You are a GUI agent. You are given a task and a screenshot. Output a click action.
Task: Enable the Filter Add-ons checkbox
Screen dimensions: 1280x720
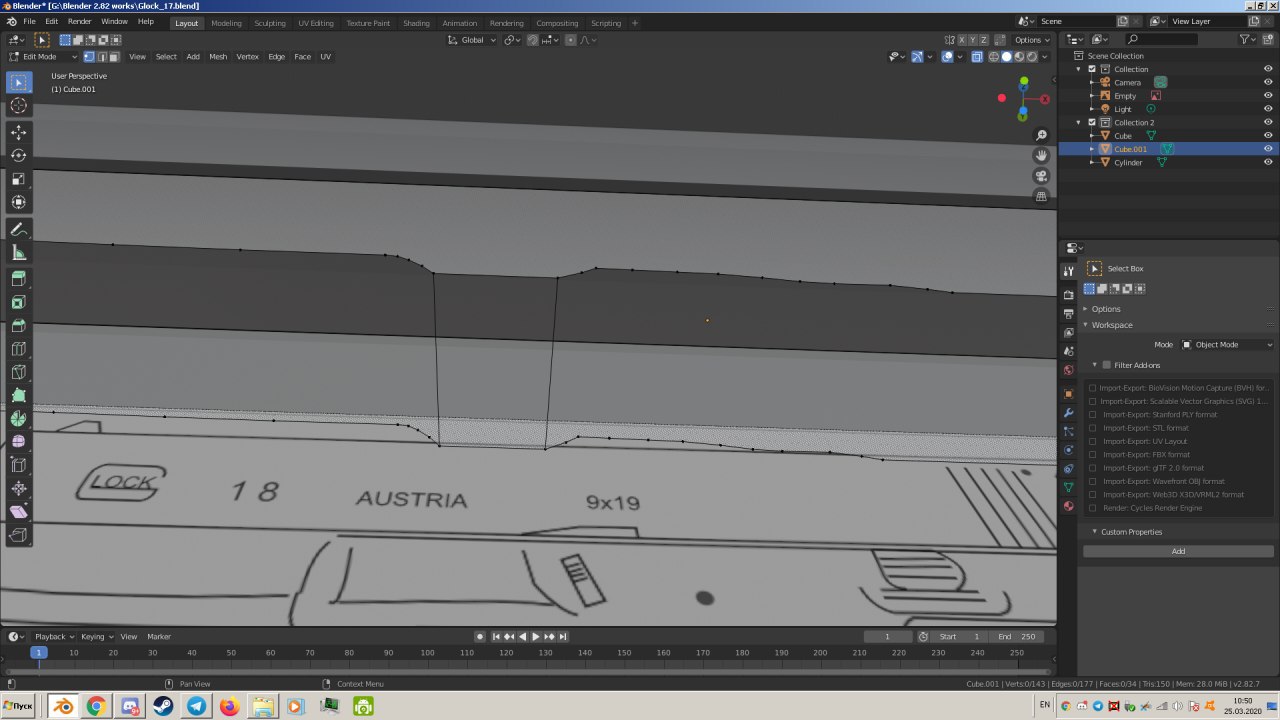pos(1106,365)
